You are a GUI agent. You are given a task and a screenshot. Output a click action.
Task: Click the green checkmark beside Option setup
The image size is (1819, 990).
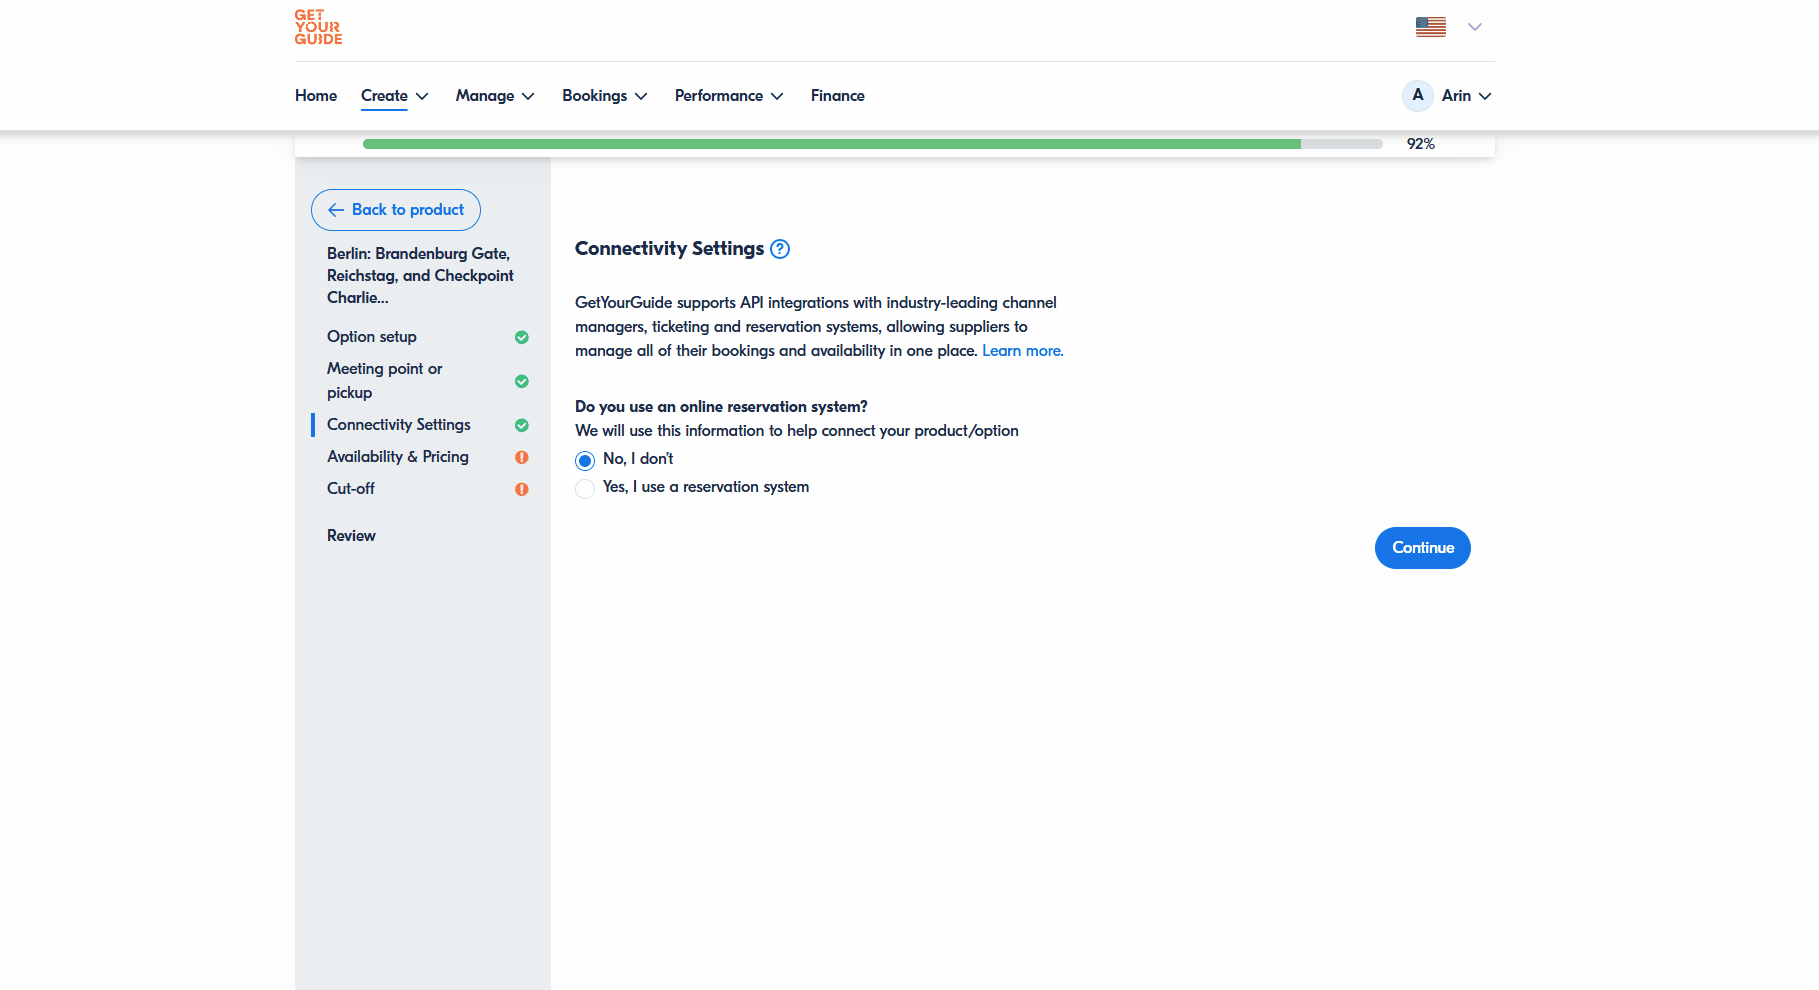521,337
